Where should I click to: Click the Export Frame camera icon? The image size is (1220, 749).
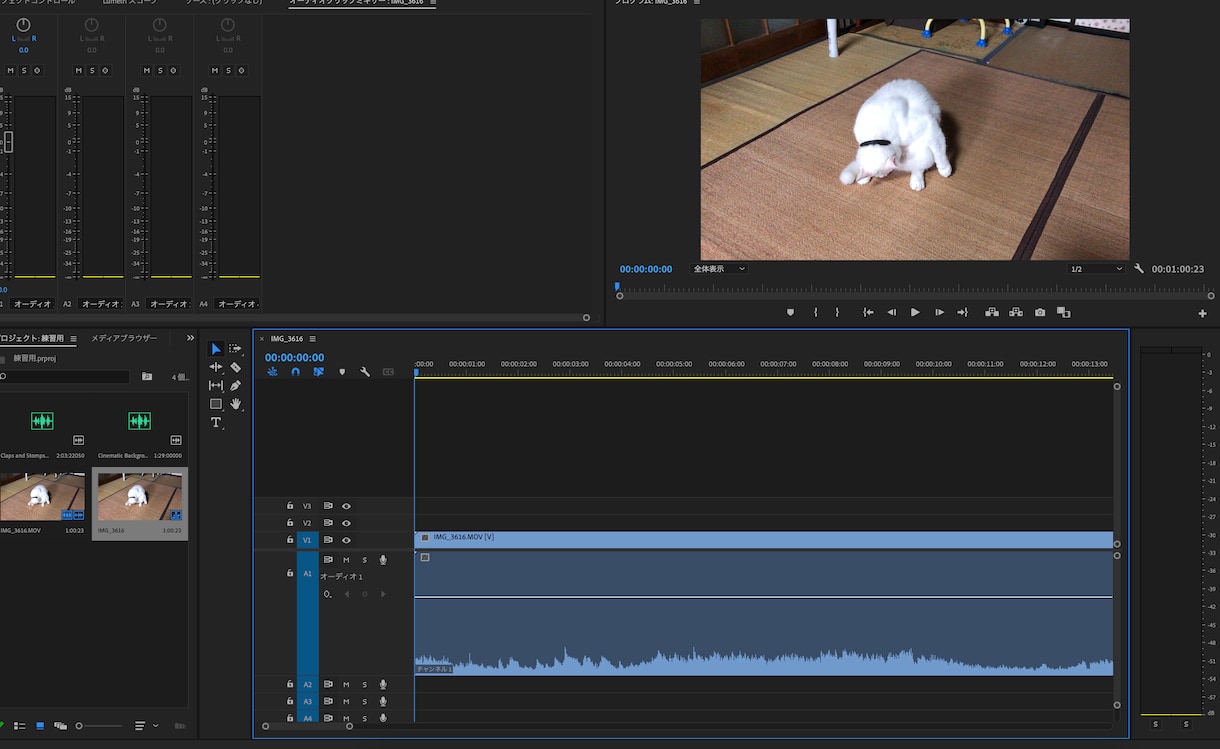(1040, 312)
